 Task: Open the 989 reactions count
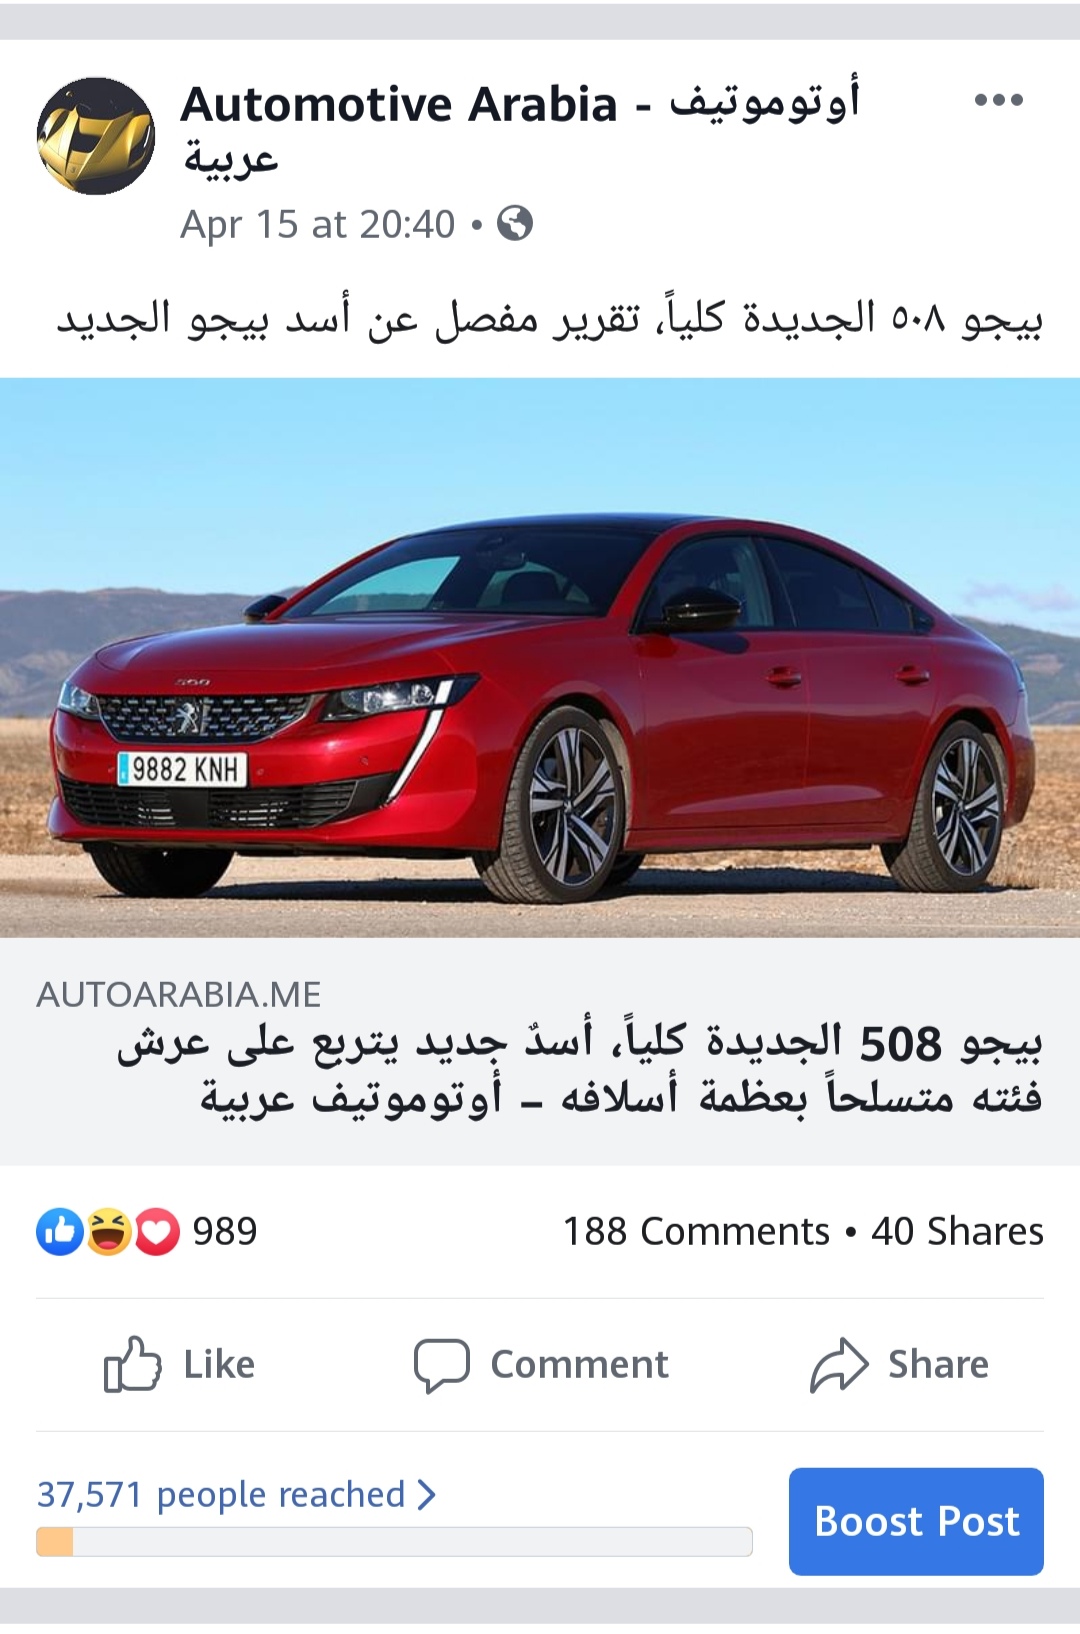(225, 1231)
